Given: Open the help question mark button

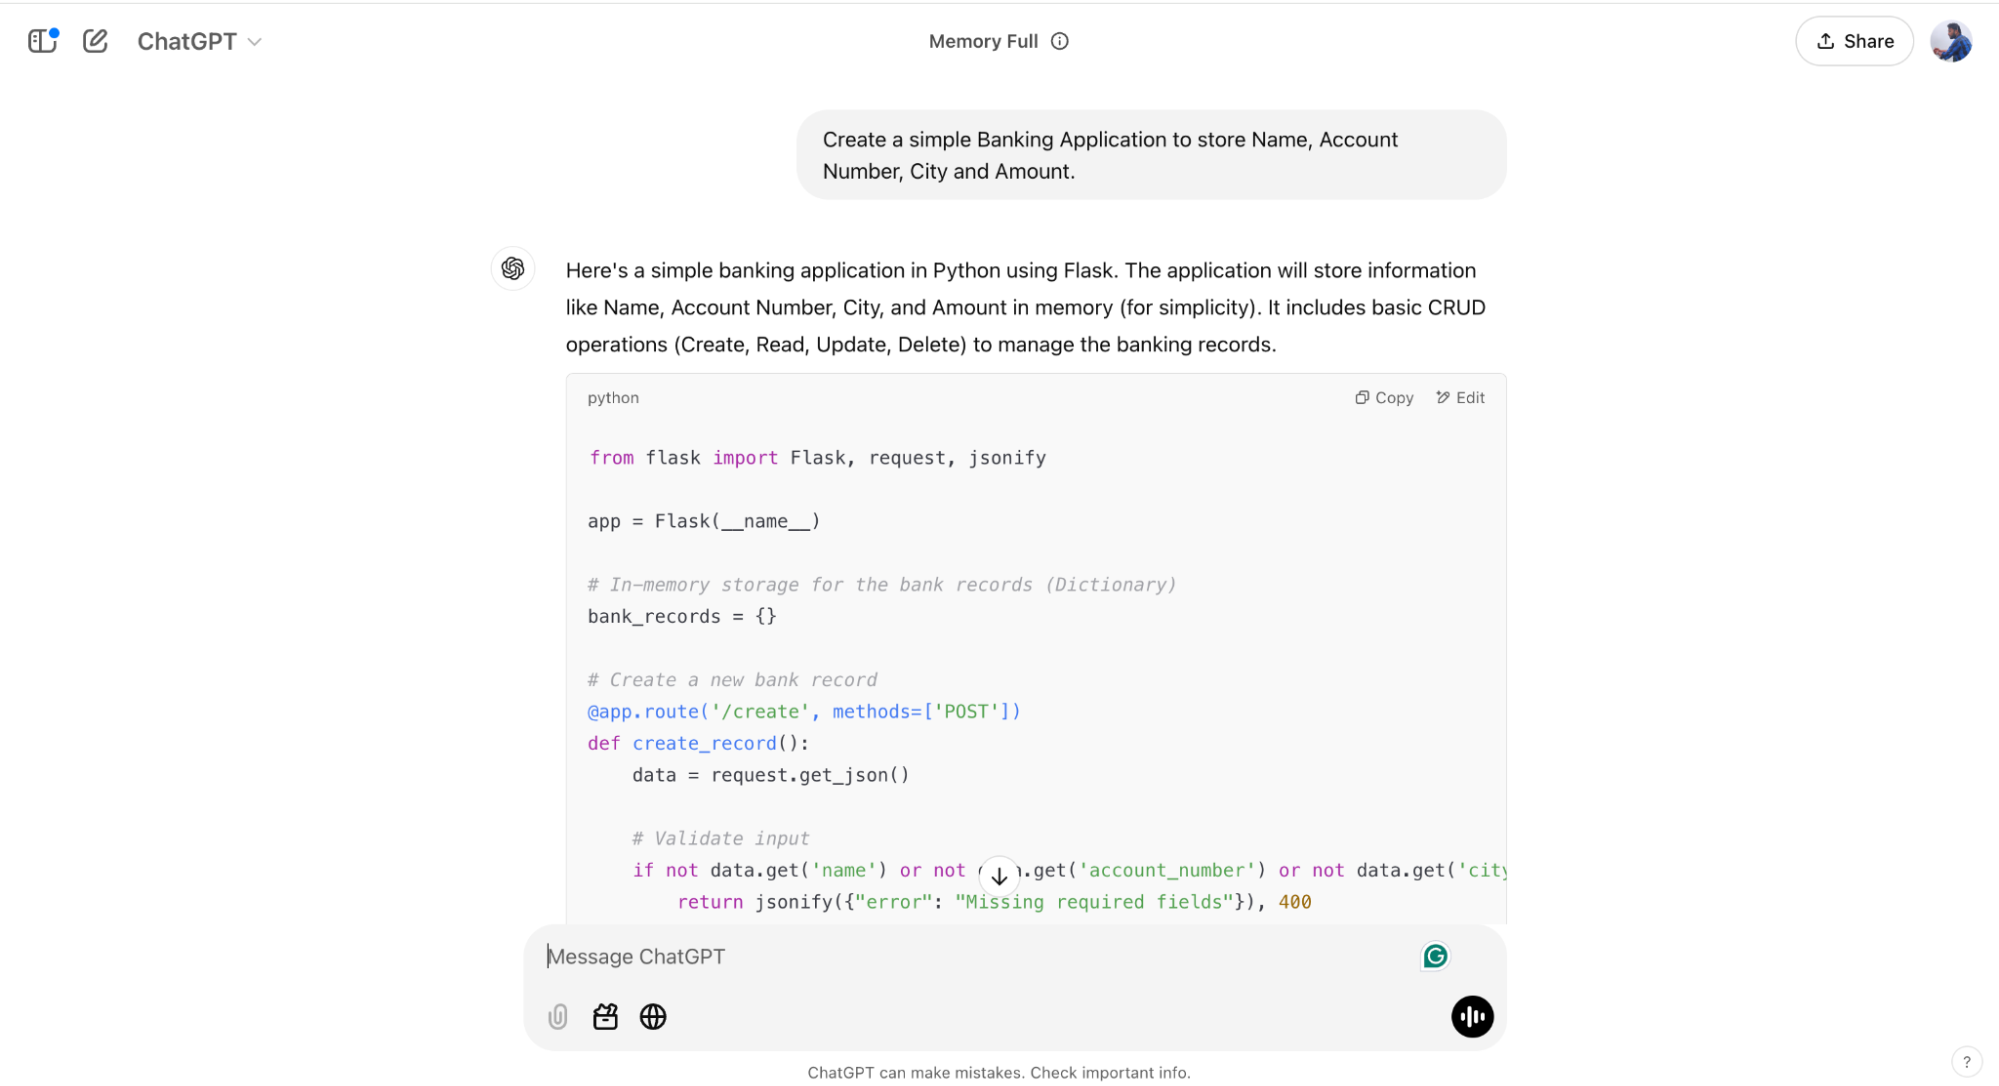Looking at the screenshot, I should coord(1966,1062).
